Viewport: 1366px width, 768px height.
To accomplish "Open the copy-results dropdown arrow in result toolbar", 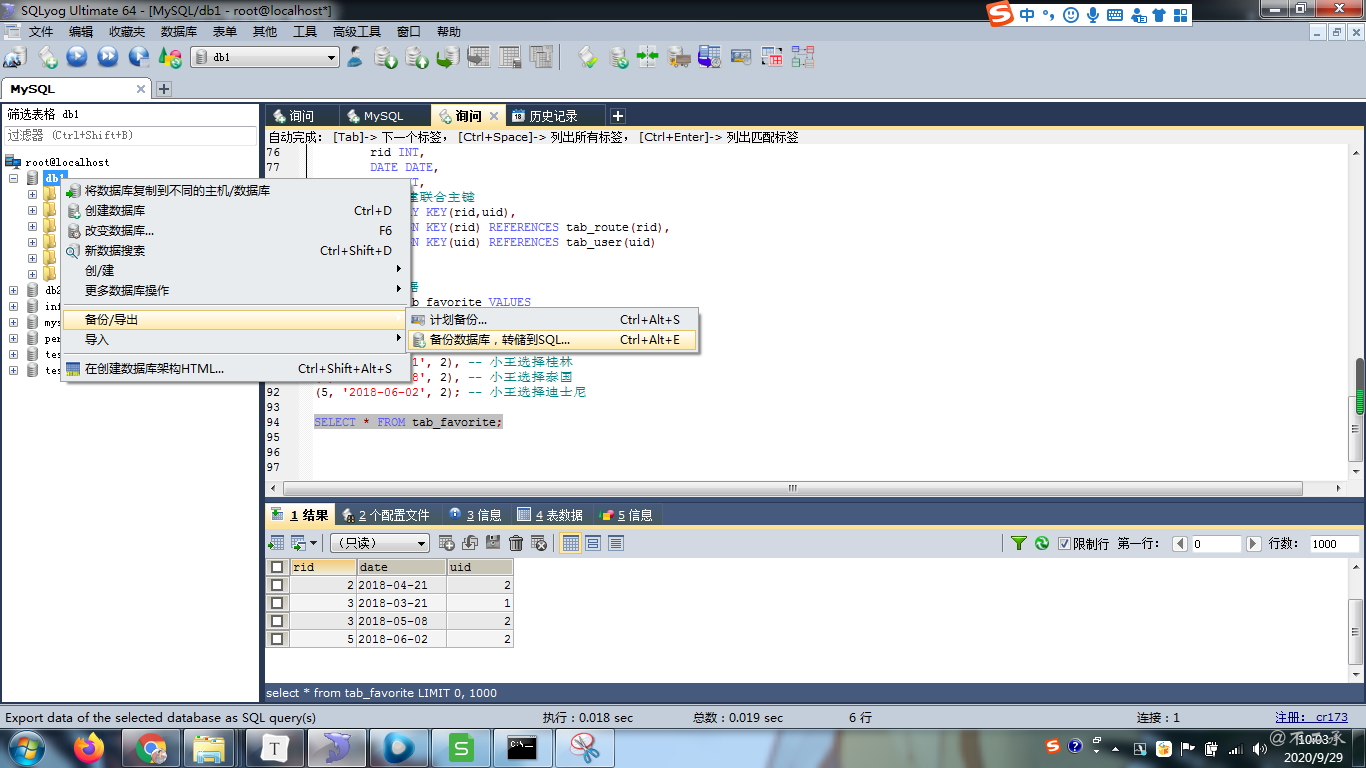I will (x=313, y=543).
